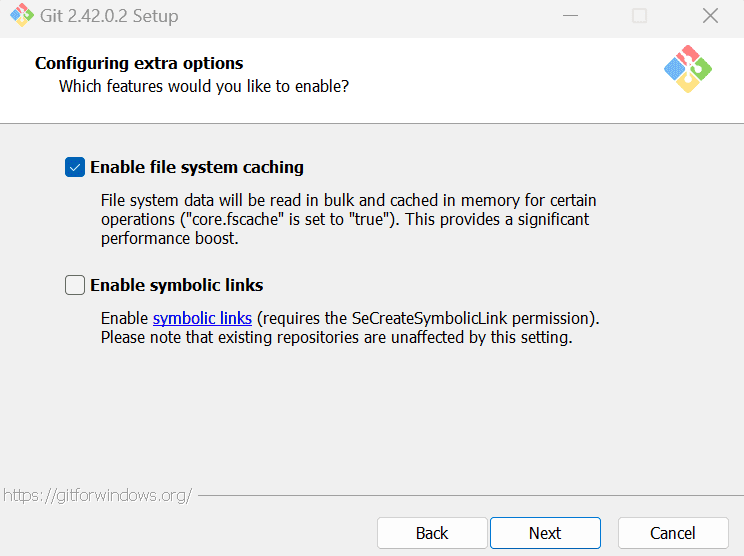Click the Git logo in the header
This screenshot has width=744, height=556.
[688, 69]
